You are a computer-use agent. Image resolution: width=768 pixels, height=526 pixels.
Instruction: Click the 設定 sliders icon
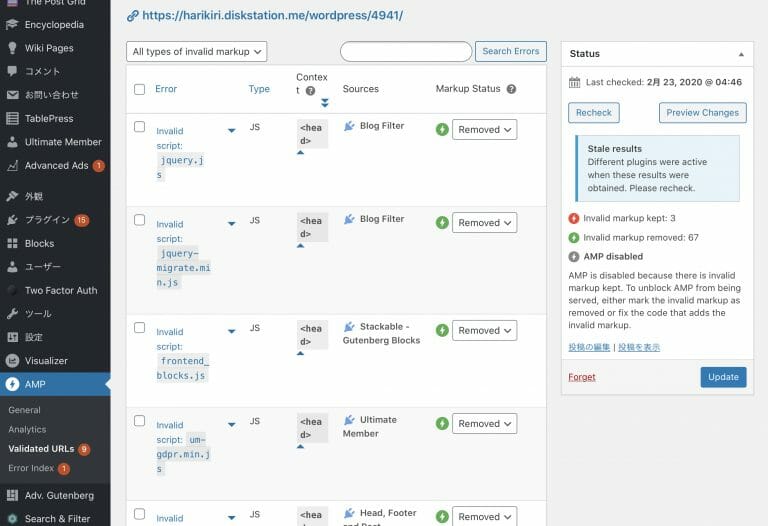[x=12, y=337]
